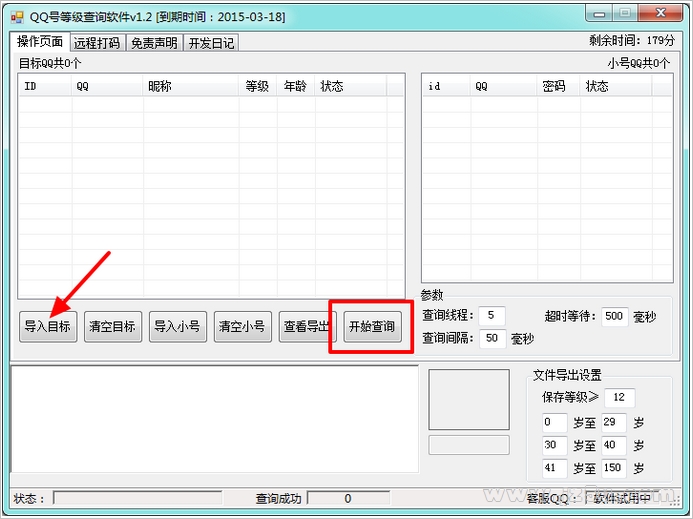This screenshot has width=693, height=519.
Task: Click the 密码 column header in 小号 list
Action: click(558, 86)
